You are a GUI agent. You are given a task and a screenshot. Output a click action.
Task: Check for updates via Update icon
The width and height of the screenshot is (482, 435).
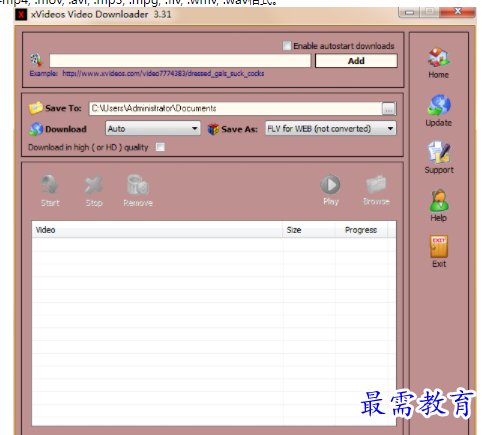(439, 105)
